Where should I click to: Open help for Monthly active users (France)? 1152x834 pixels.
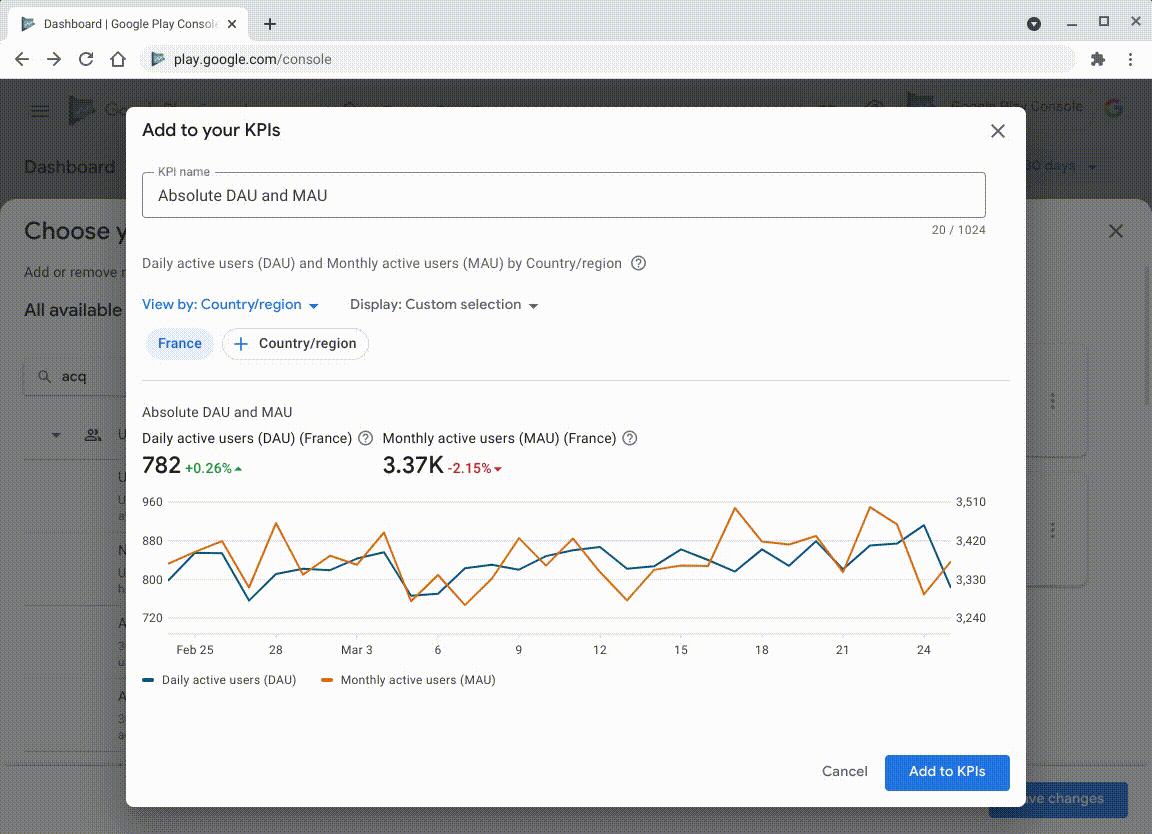click(630, 438)
